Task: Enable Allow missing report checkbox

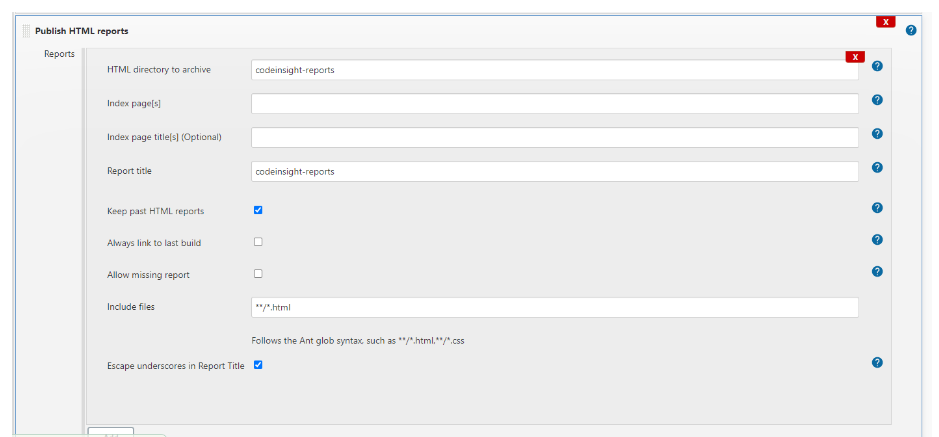Action: point(258,273)
